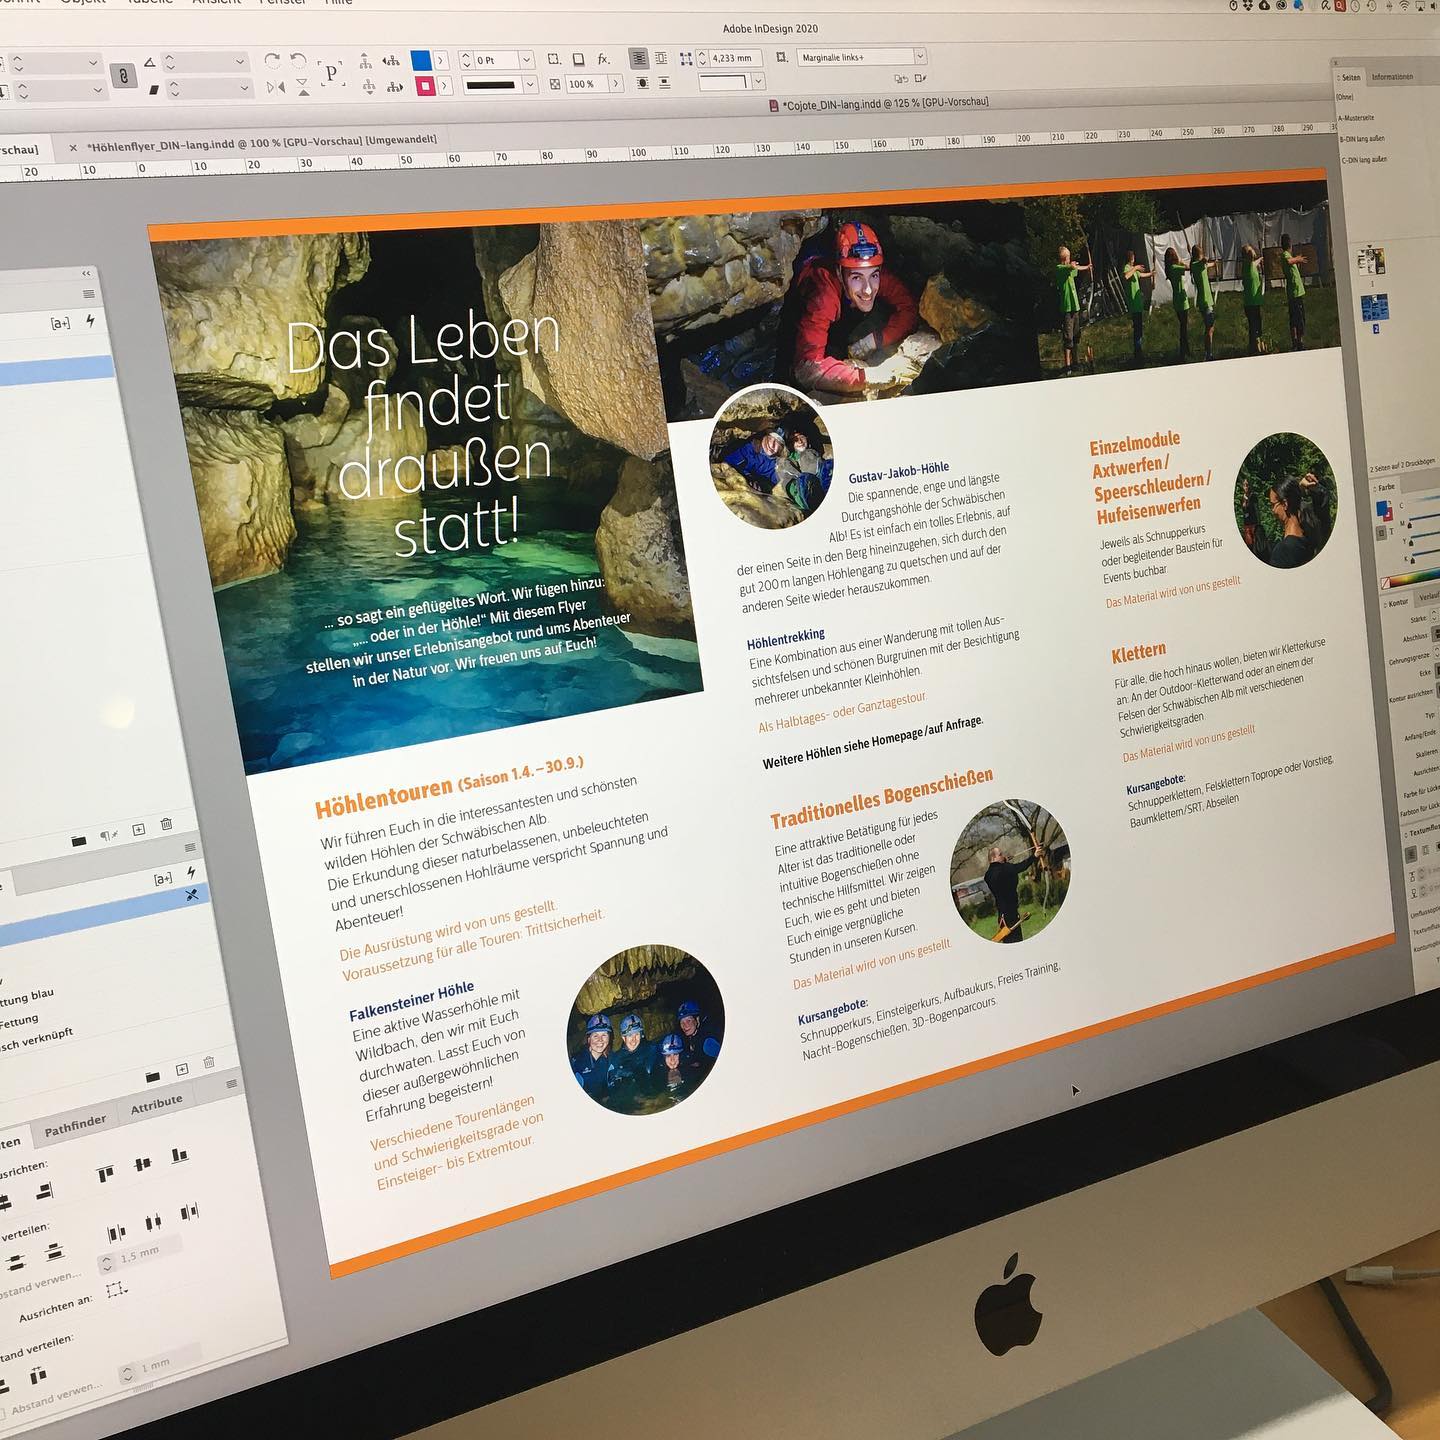Click the align top edges icon
This screenshot has width=1440, height=1440.
point(106,1172)
